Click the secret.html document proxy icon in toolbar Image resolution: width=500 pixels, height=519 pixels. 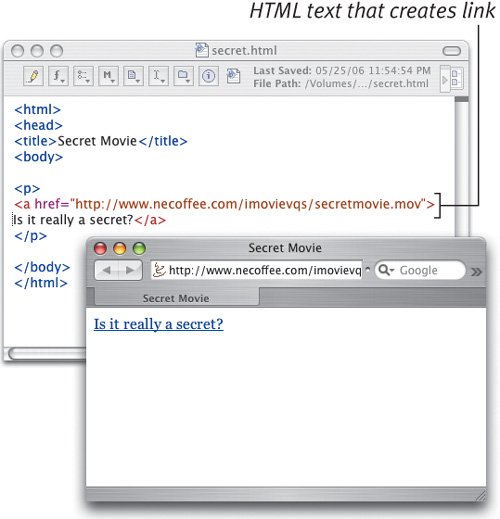[233, 76]
